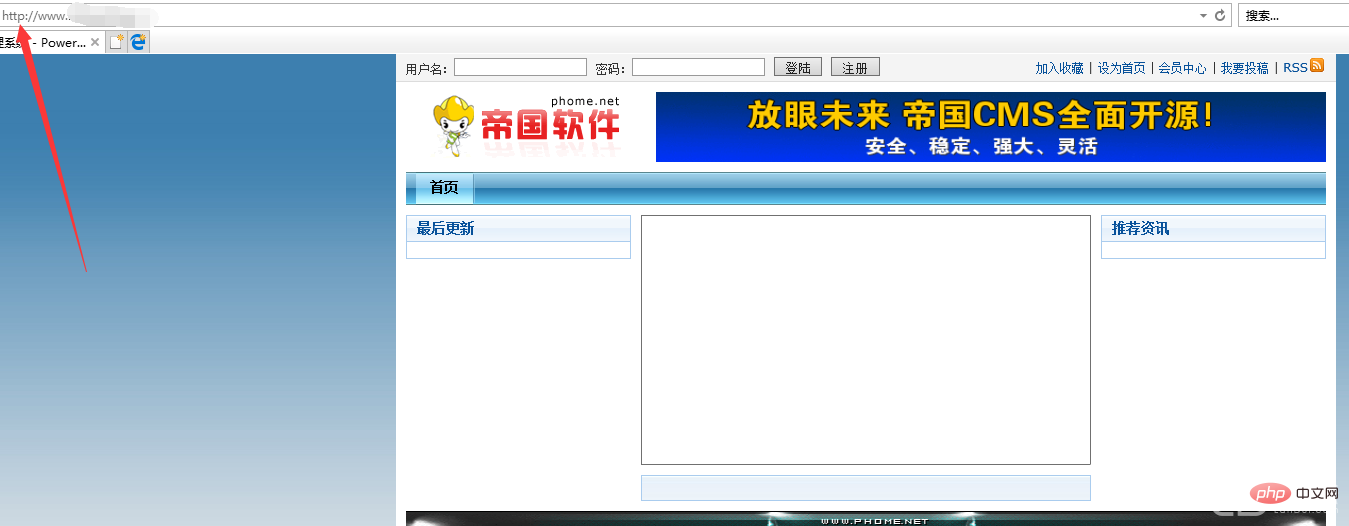Click the orange RSS feed icon
Viewport: 1349px width, 526px height.
pos(1317,66)
